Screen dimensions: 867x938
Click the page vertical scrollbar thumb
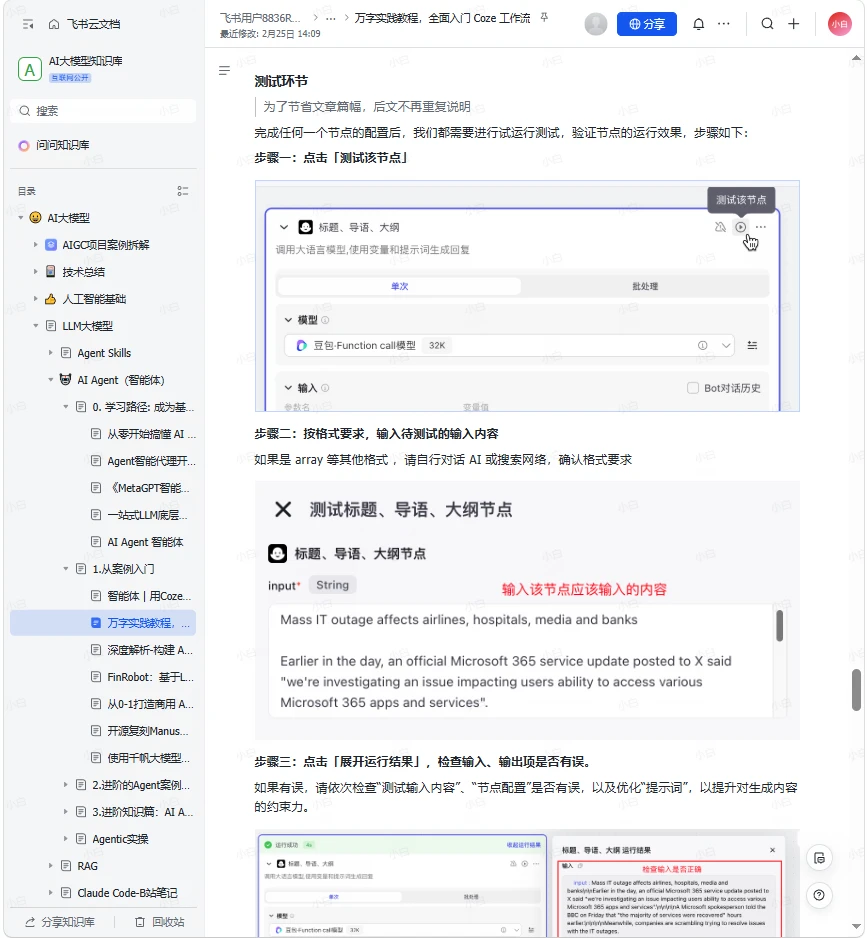pyautogui.click(x=856, y=690)
